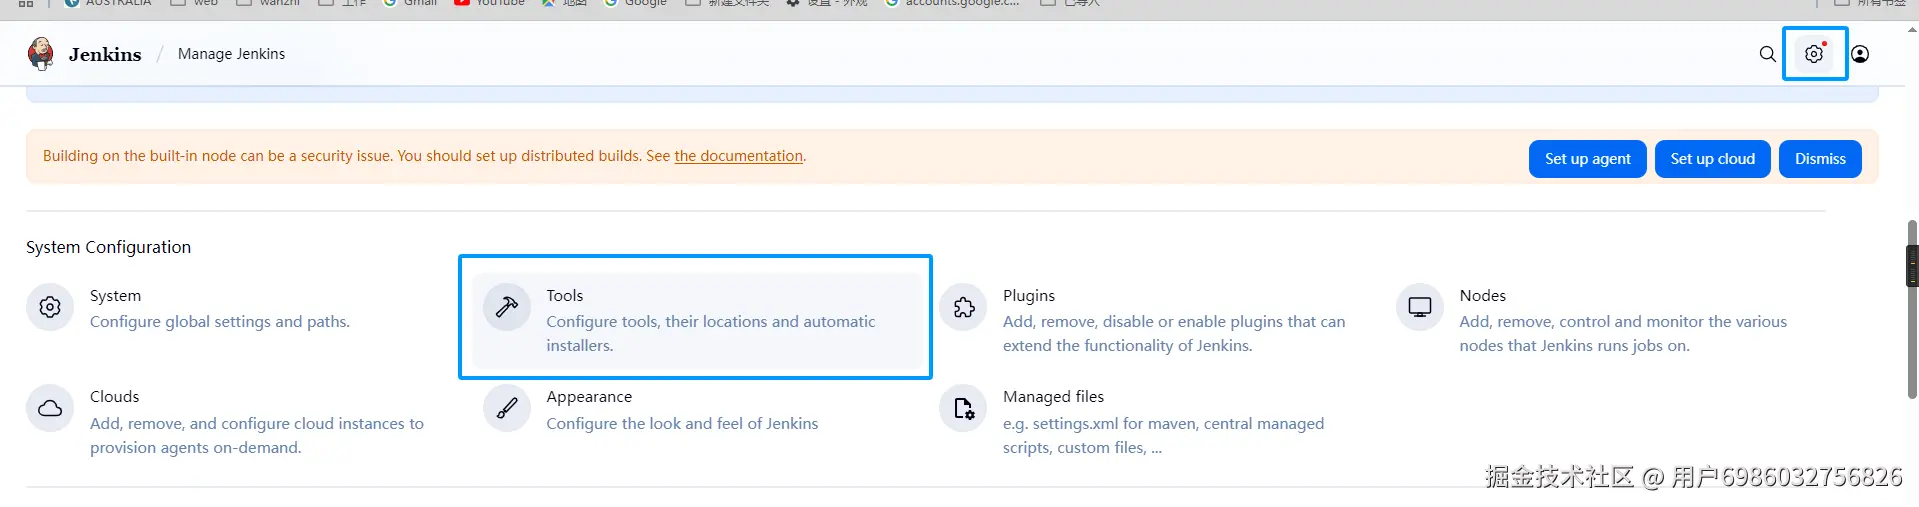Open the user account icon
The image size is (1919, 507).
click(x=1860, y=54)
